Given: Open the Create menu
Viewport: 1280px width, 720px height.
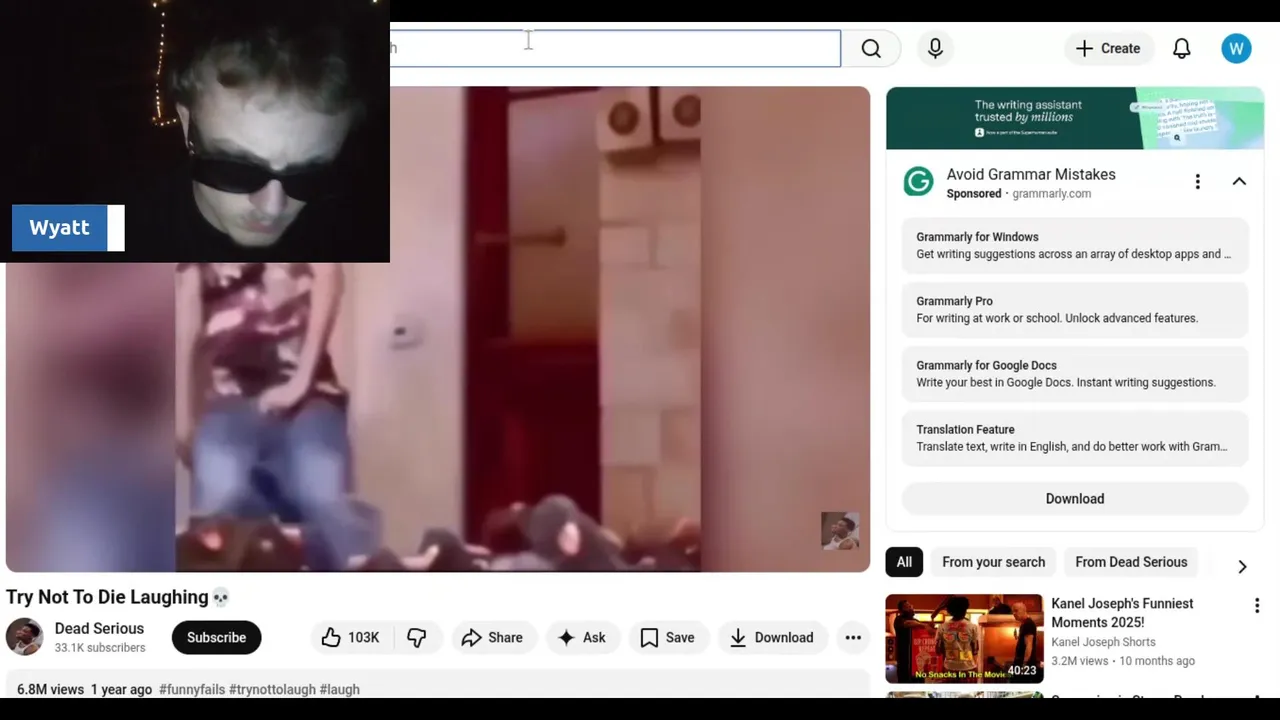Looking at the screenshot, I should pyautogui.click(x=1108, y=48).
